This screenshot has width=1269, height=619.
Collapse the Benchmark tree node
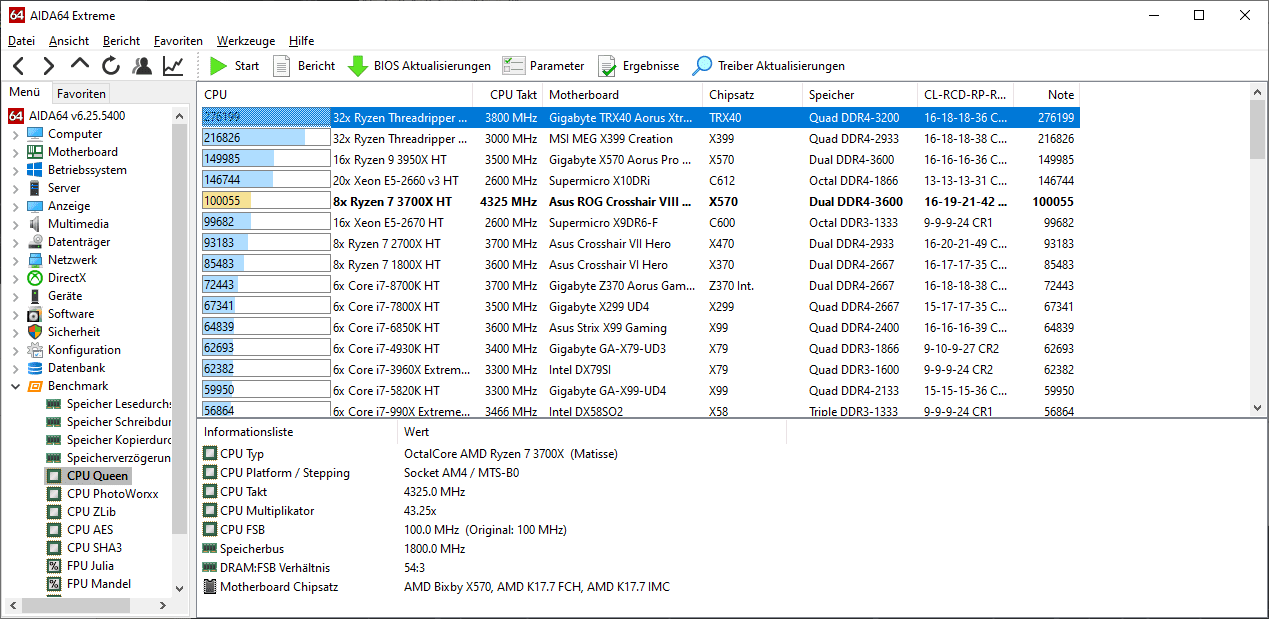pyautogui.click(x=16, y=386)
